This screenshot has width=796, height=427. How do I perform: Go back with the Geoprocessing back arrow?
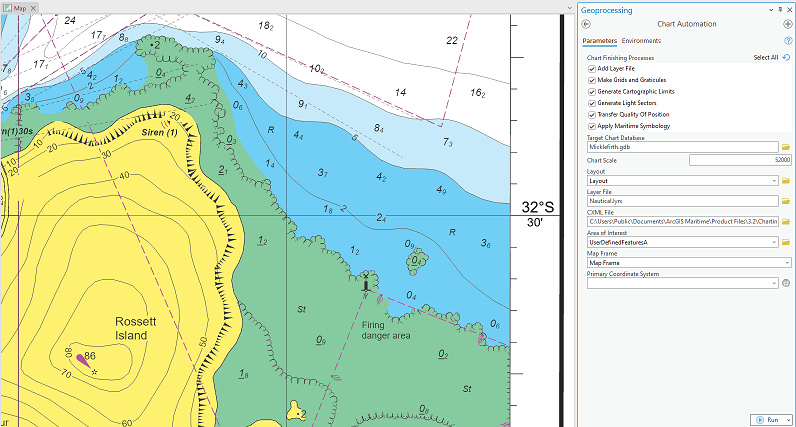586,24
